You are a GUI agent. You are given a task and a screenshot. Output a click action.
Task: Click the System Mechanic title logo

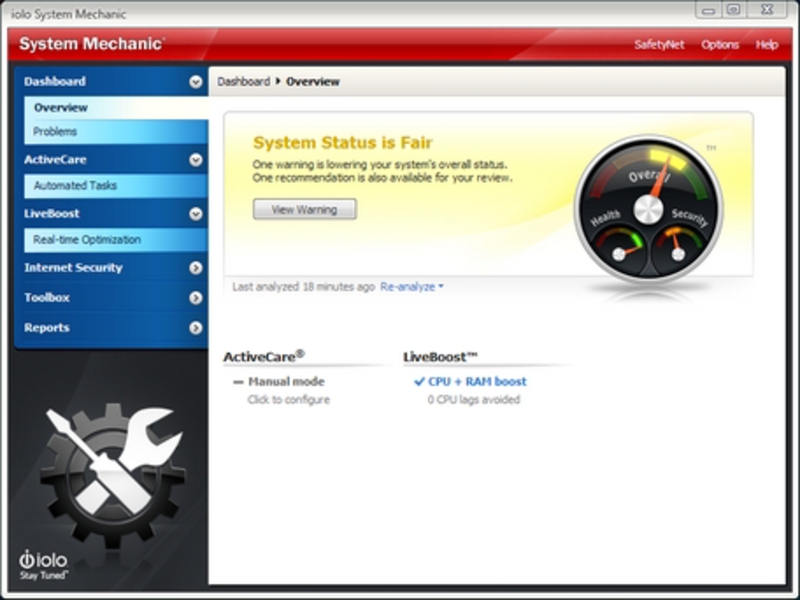tap(92, 44)
